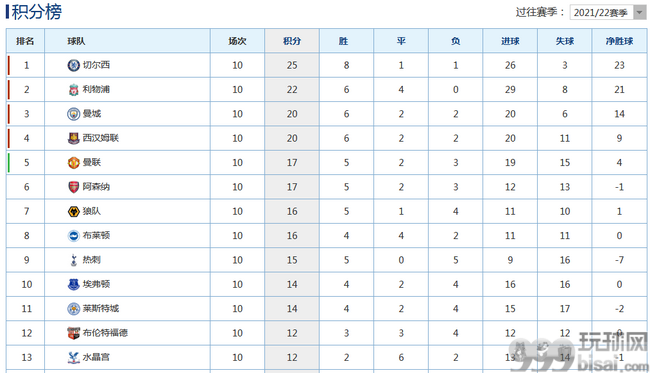Screen dimensions: 650x373
Task: Click the 进球 column header
Action: coord(510,41)
